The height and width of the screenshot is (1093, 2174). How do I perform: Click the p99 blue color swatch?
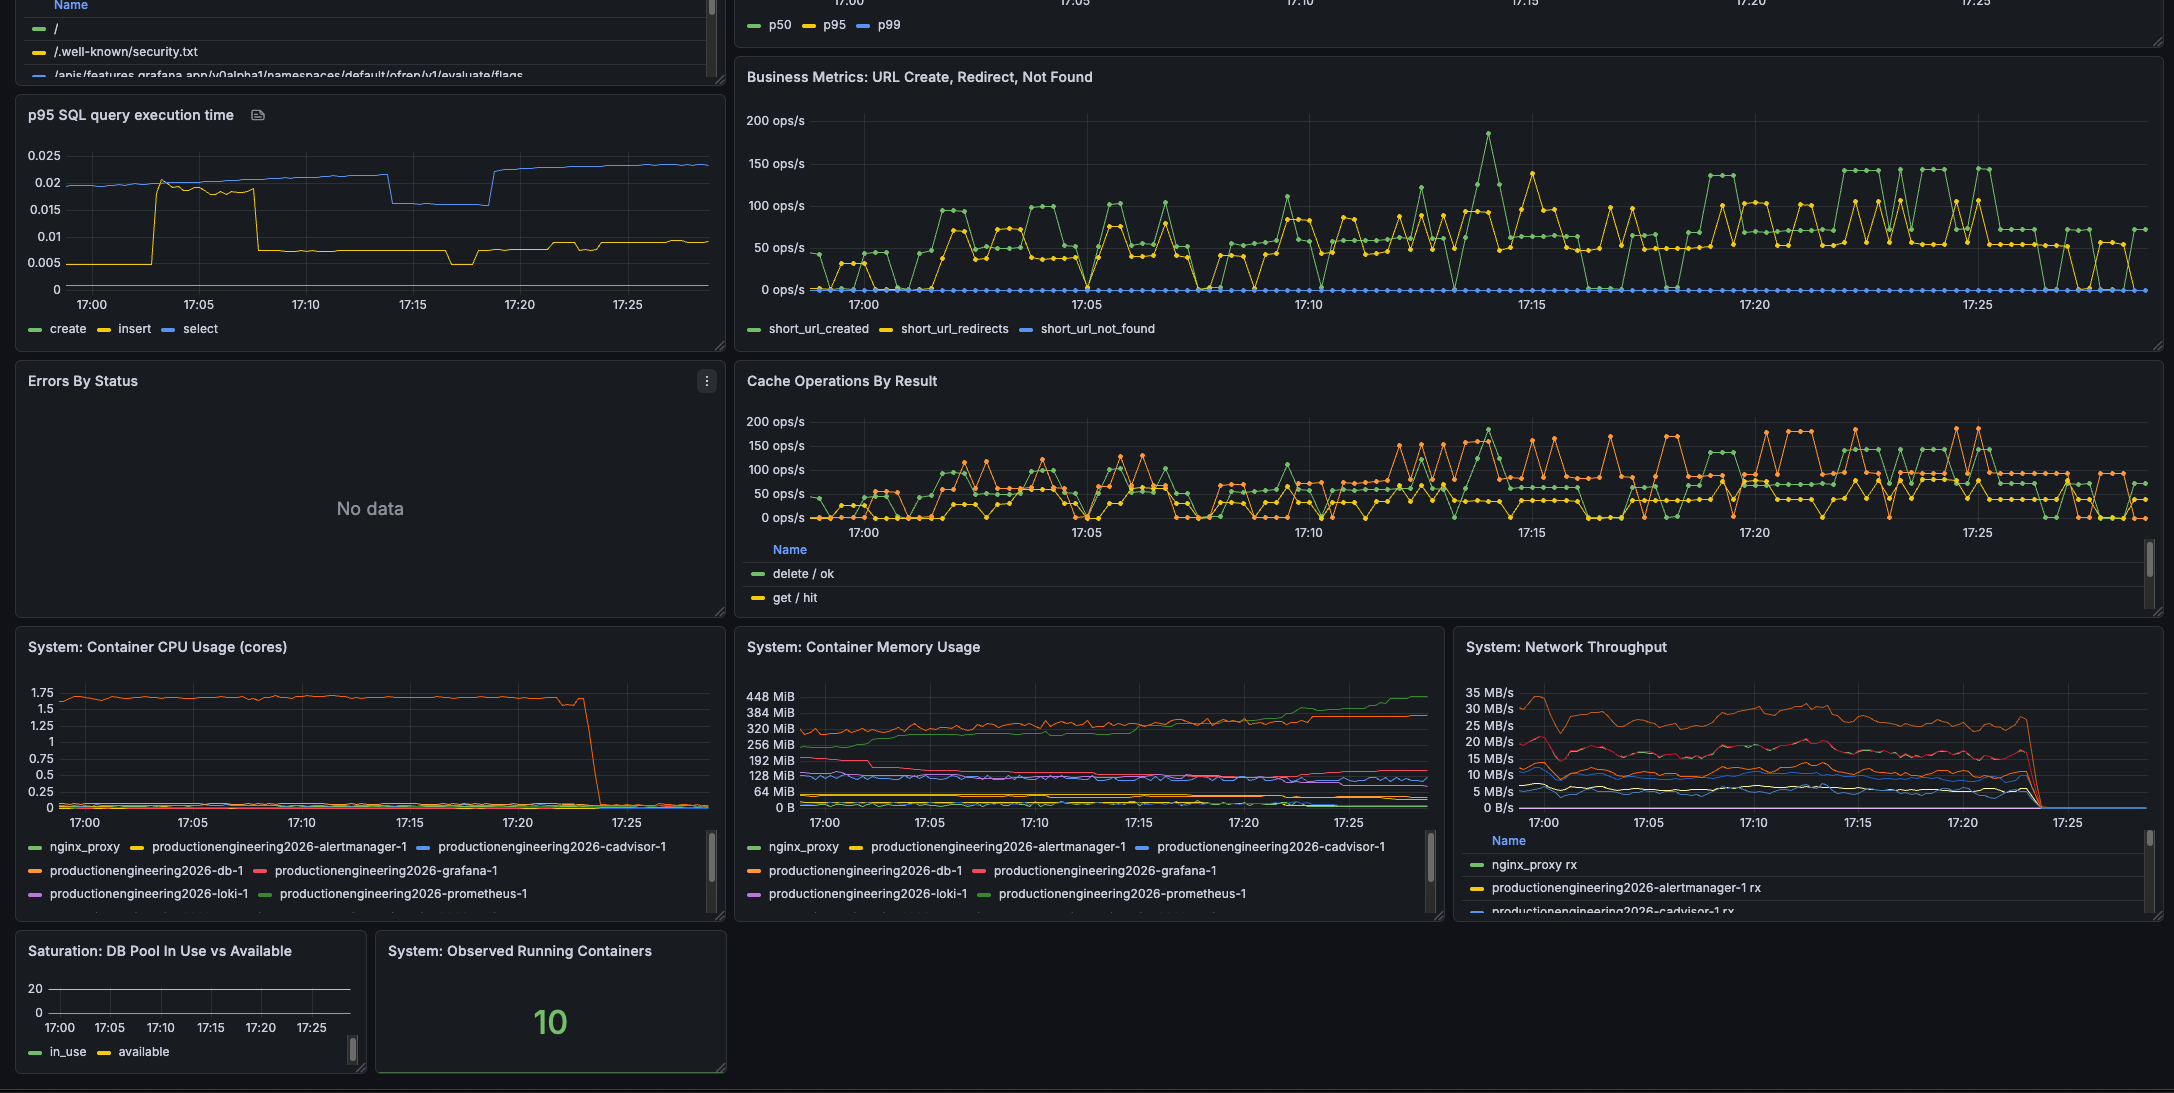click(x=863, y=26)
